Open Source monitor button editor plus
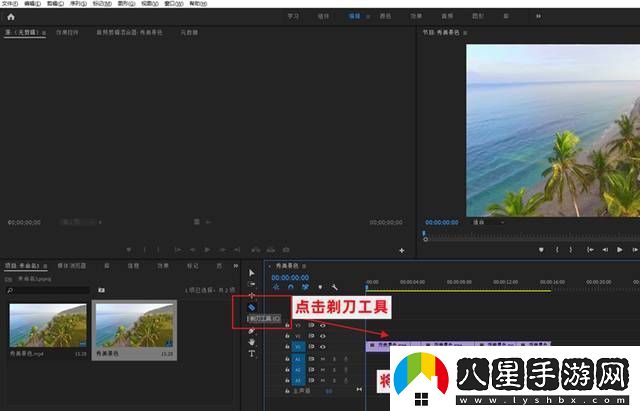 402,250
